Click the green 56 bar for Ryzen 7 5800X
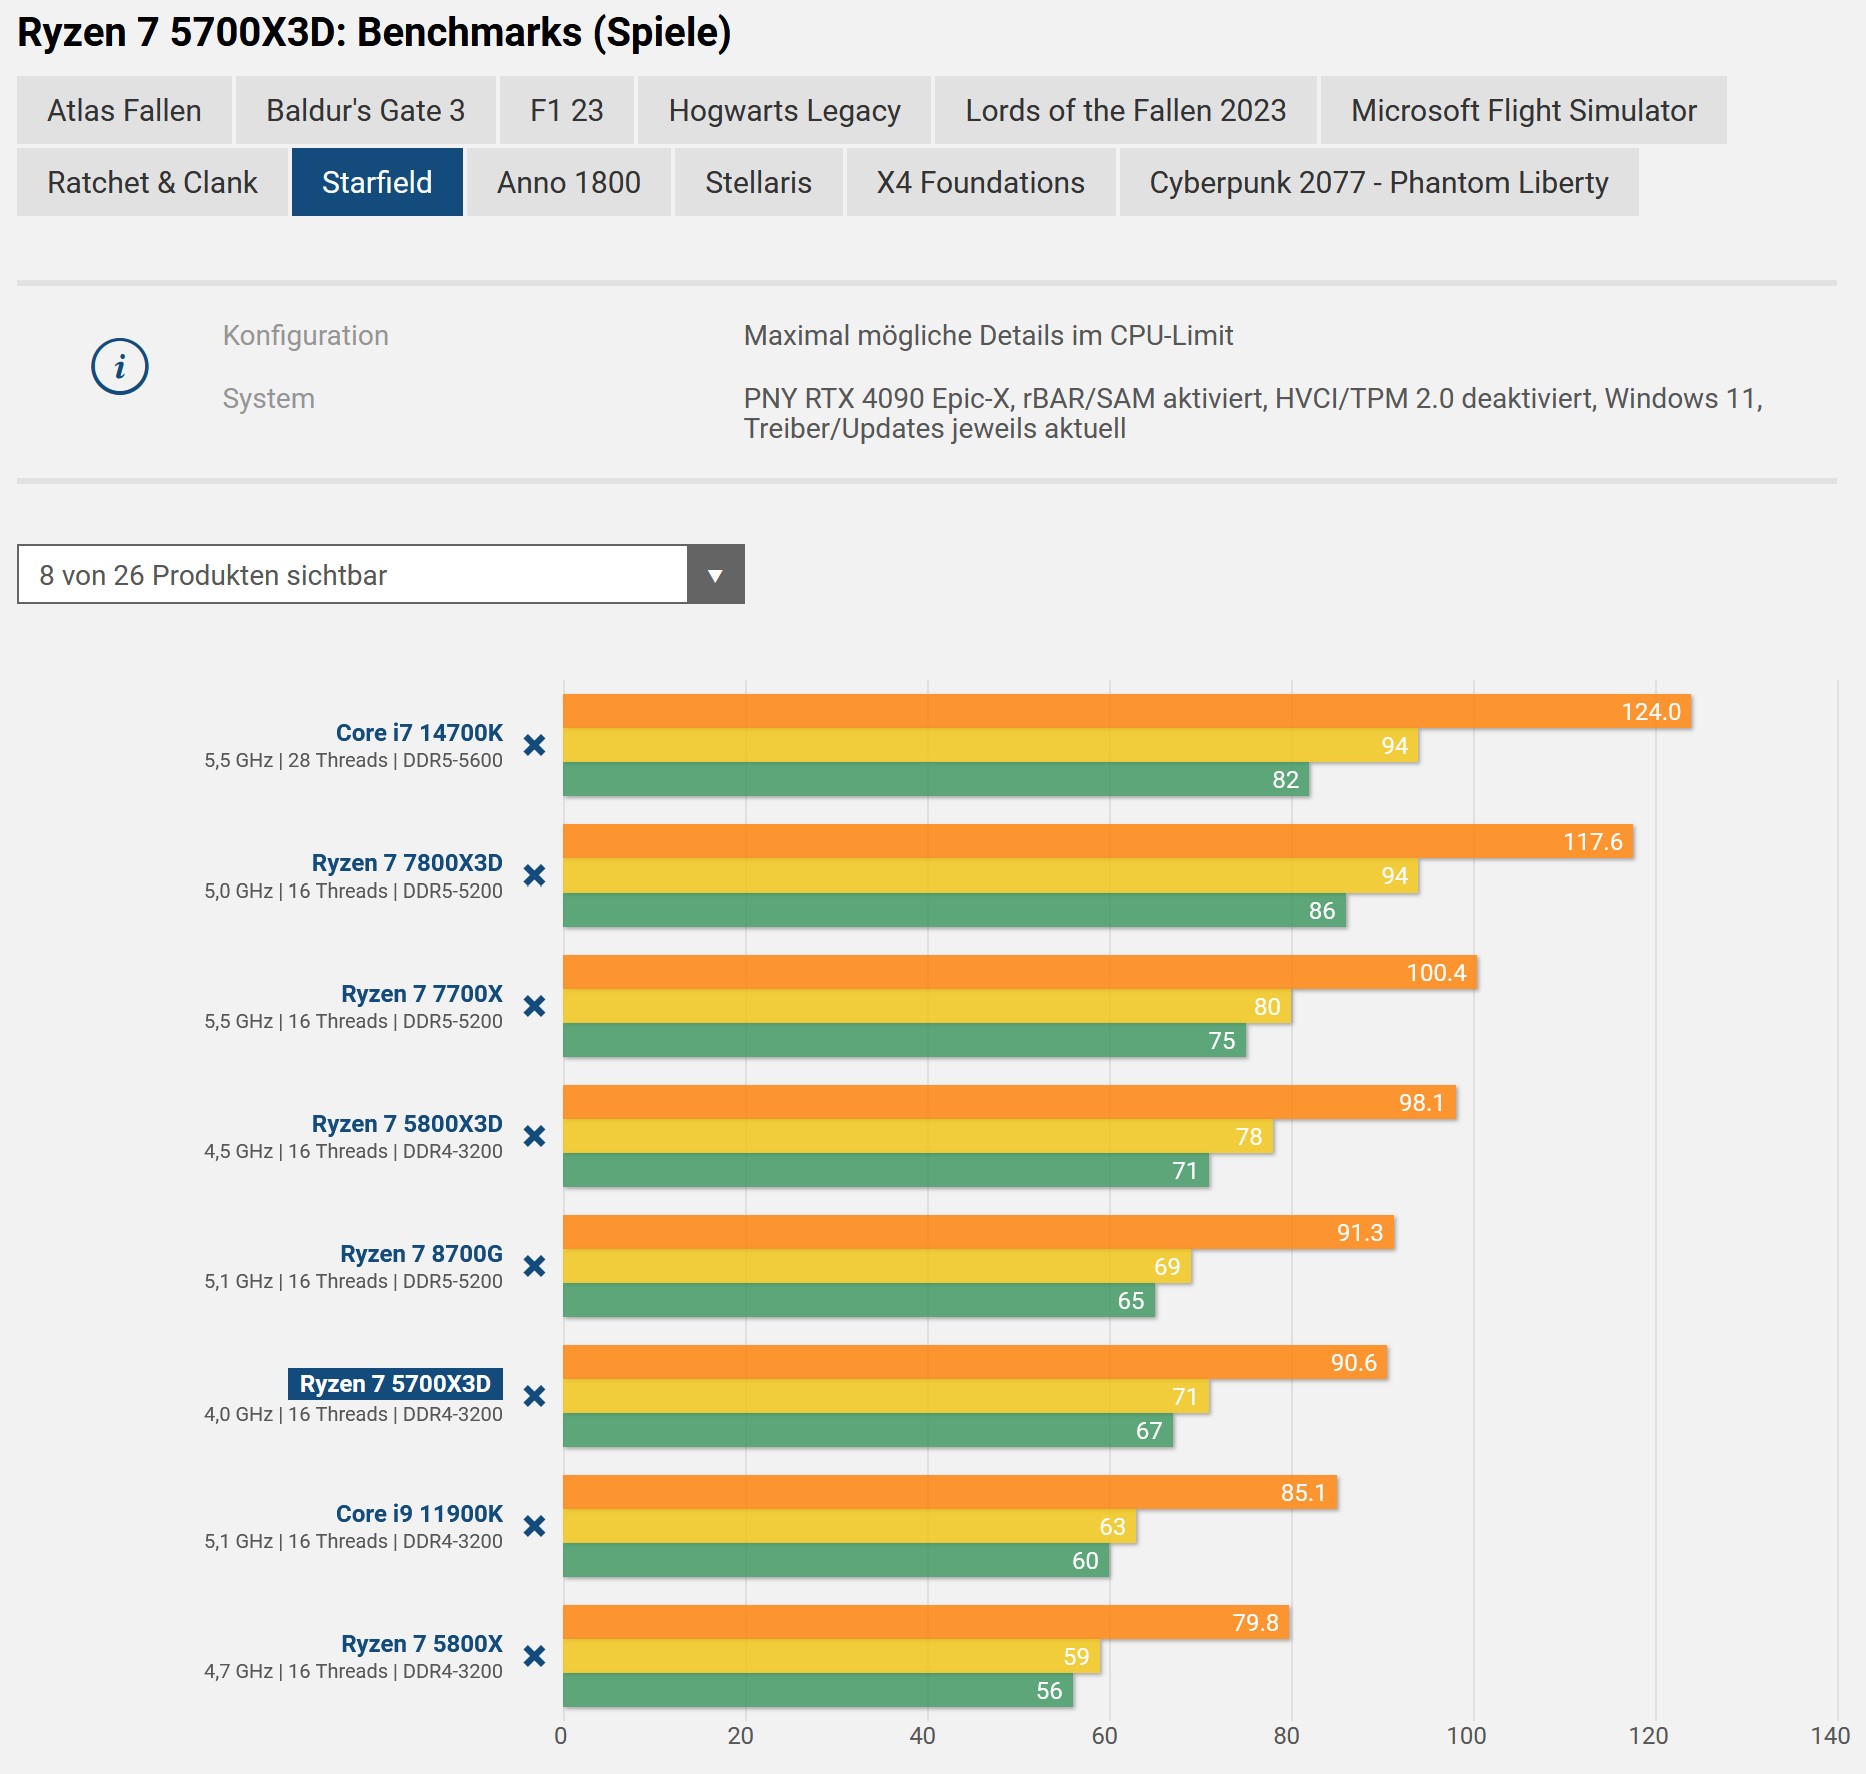 (x=818, y=1690)
